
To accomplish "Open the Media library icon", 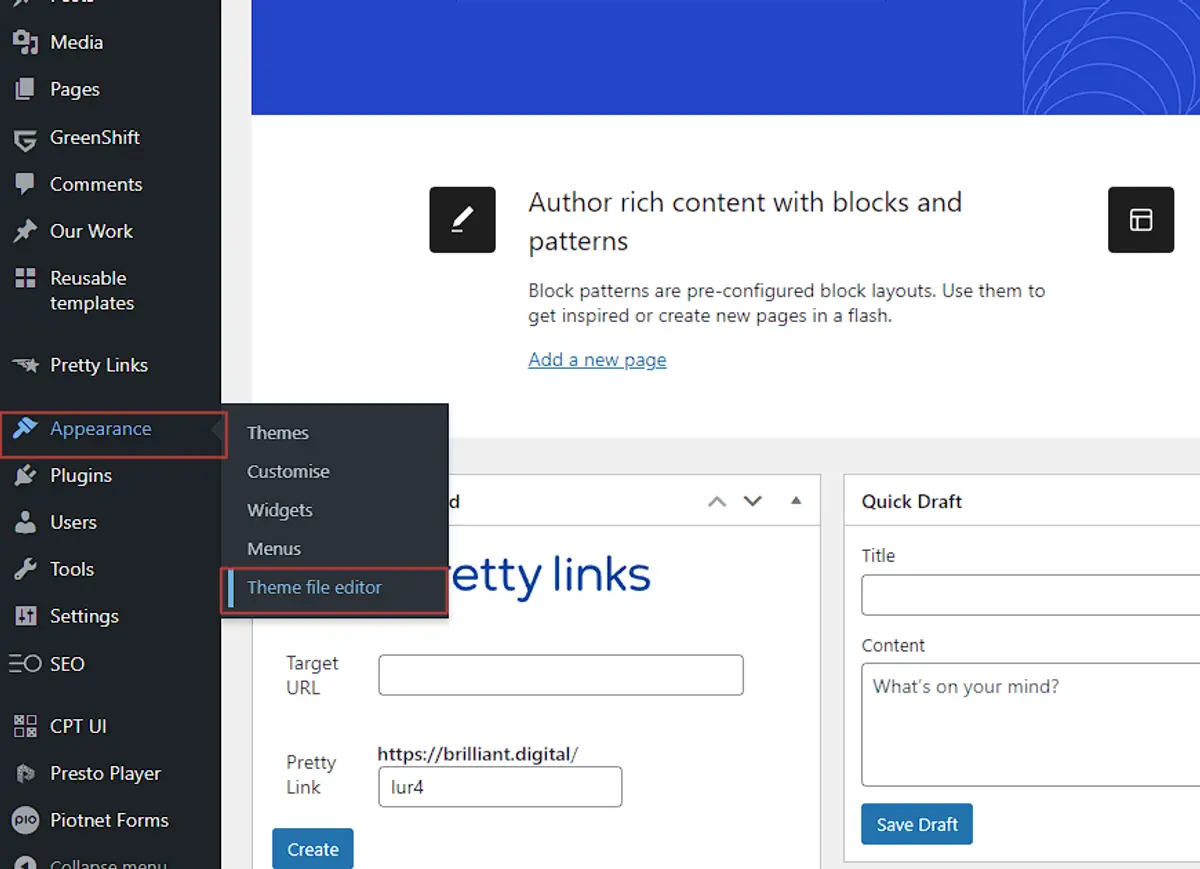I will pos(25,42).
